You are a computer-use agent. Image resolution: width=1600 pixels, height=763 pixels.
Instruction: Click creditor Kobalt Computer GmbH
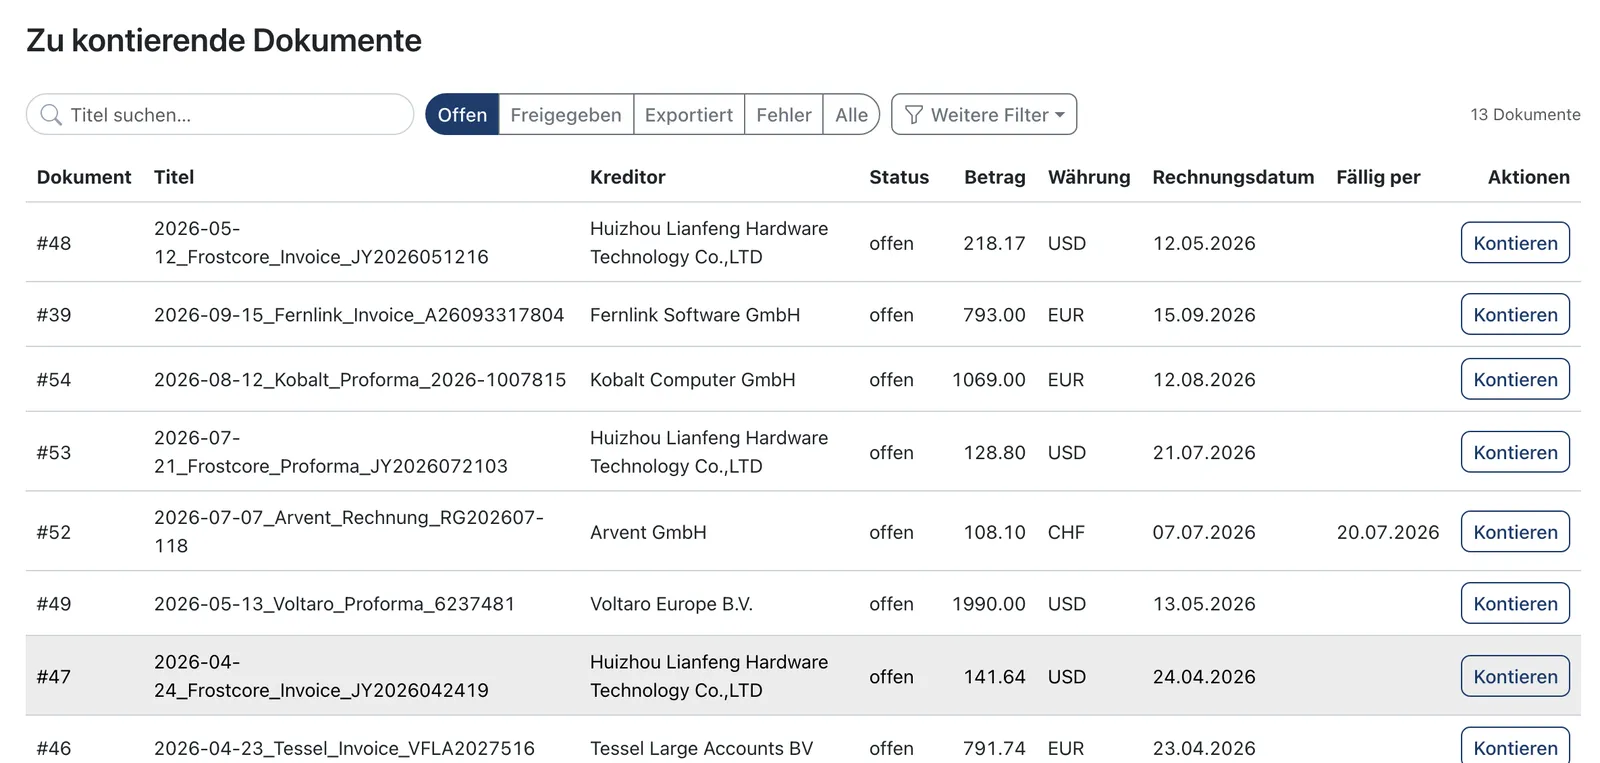point(693,380)
